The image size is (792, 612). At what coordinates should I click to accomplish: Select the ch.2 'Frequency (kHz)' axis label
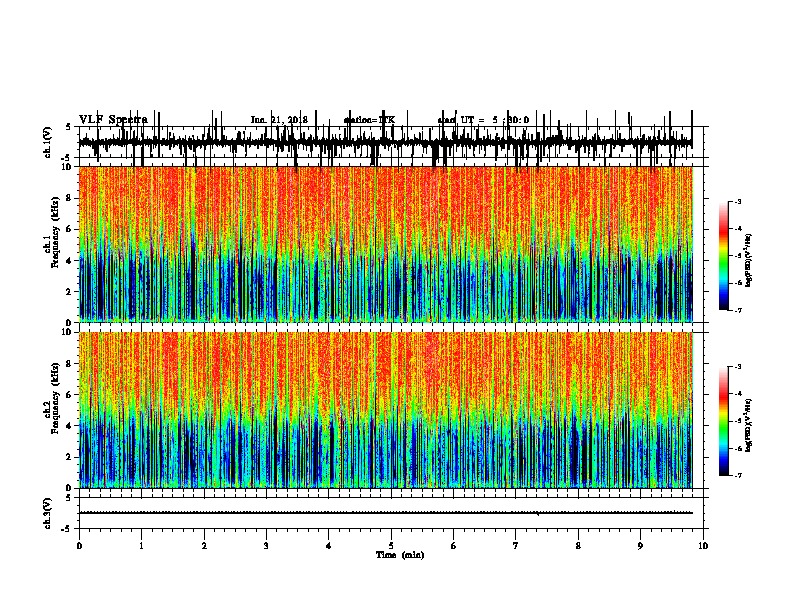(55, 398)
